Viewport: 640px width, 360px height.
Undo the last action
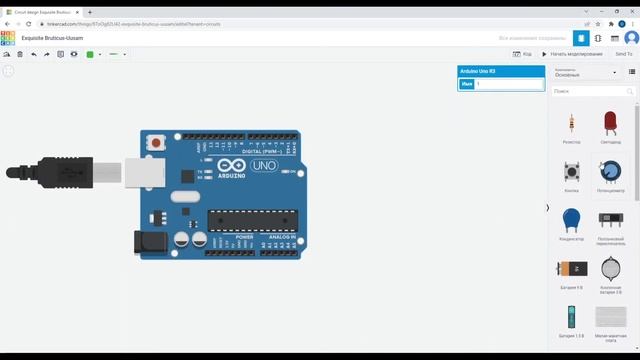(x=33, y=54)
